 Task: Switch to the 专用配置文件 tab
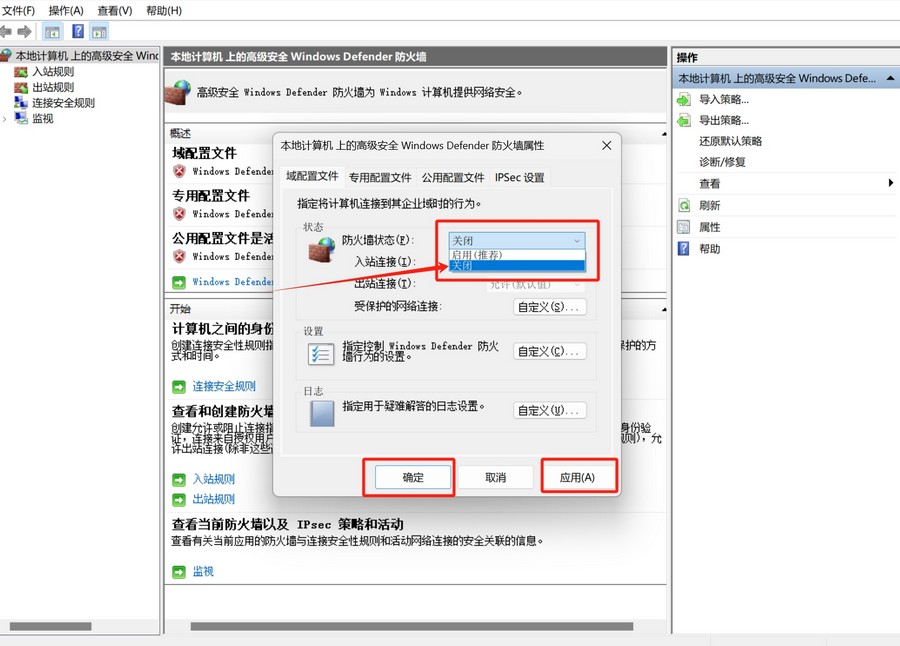point(380,177)
